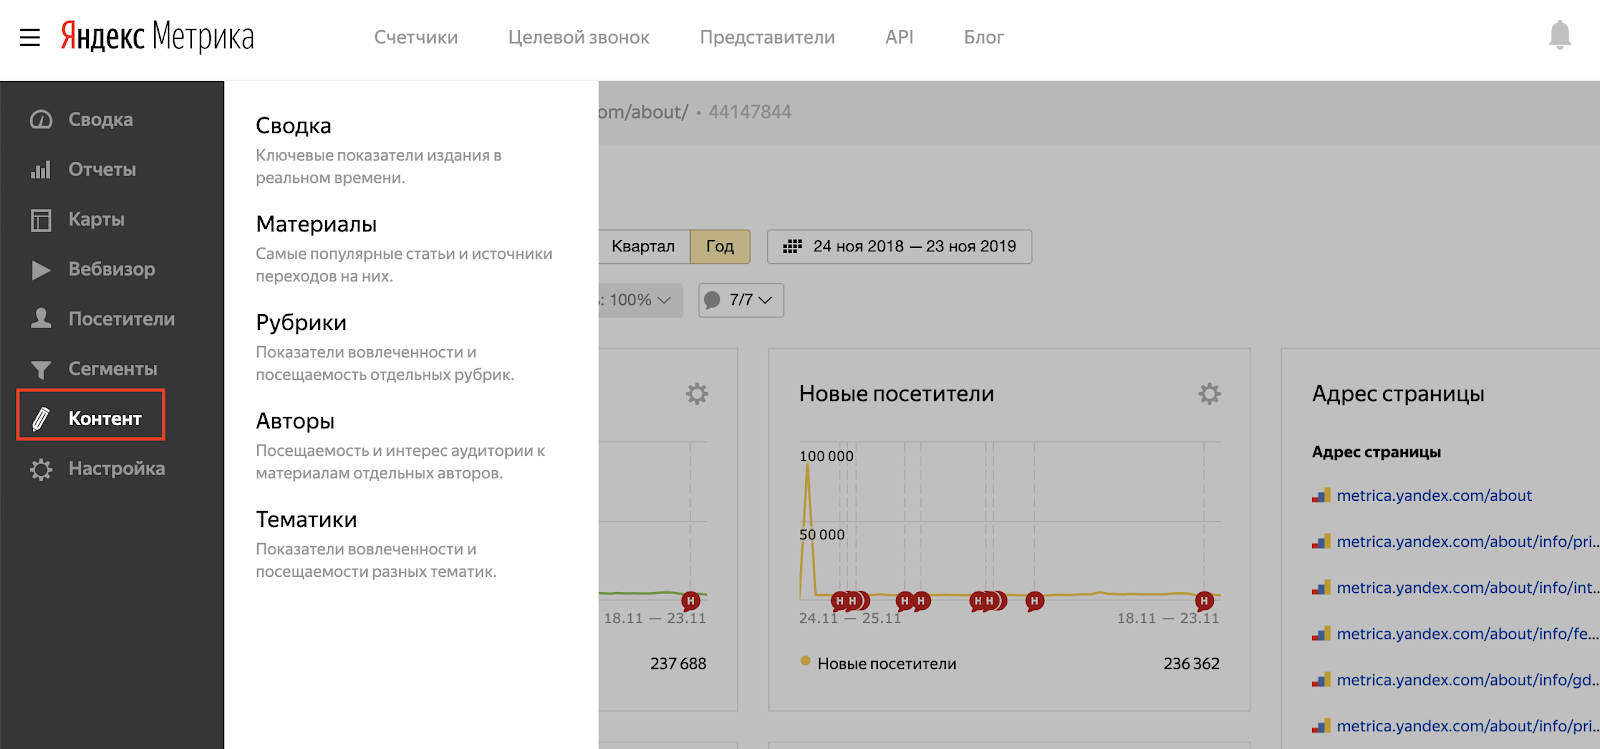Image resolution: width=1600 pixels, height=749 pixels.
Task: Click the Адрес страницы widget title
Action: pos(1398,394)
